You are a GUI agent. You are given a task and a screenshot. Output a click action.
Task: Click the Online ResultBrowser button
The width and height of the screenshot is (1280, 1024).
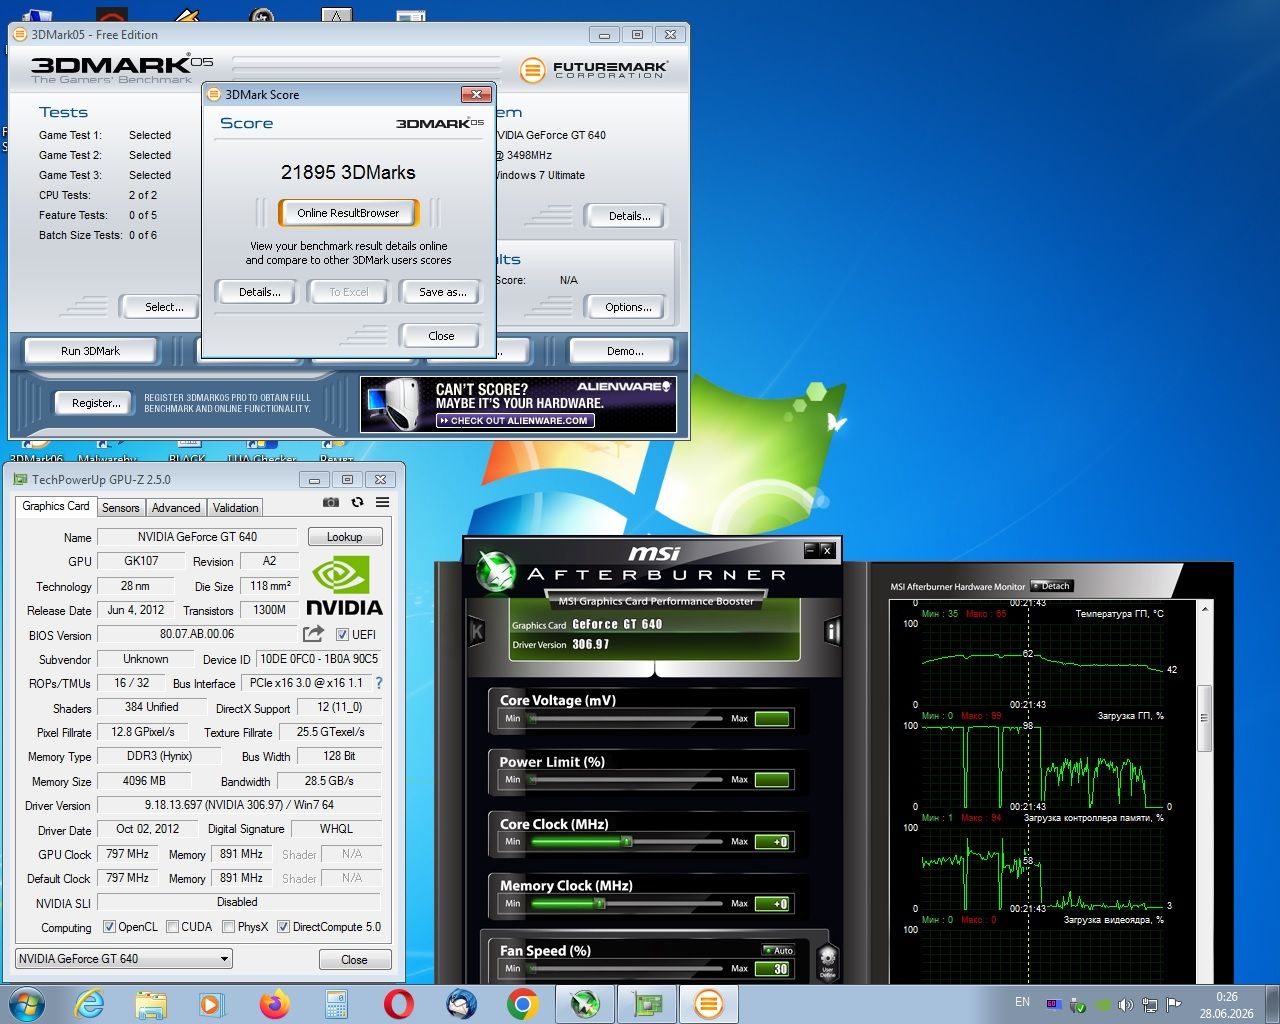(x=348, y=213)
